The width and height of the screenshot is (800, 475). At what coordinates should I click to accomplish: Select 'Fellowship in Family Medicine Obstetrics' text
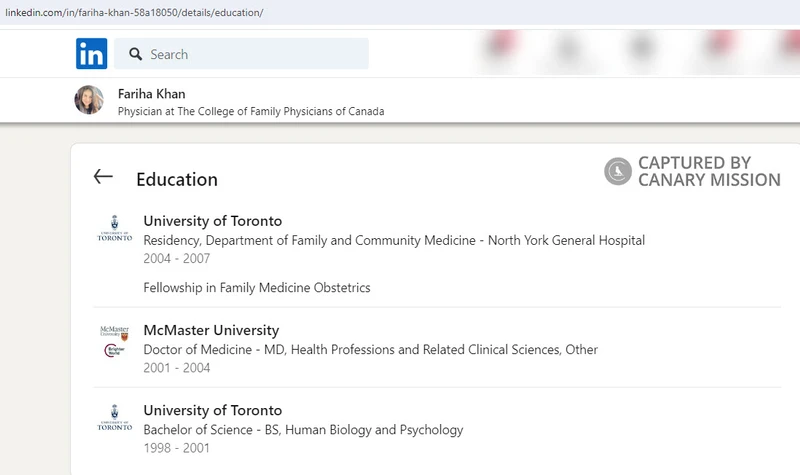257,288
